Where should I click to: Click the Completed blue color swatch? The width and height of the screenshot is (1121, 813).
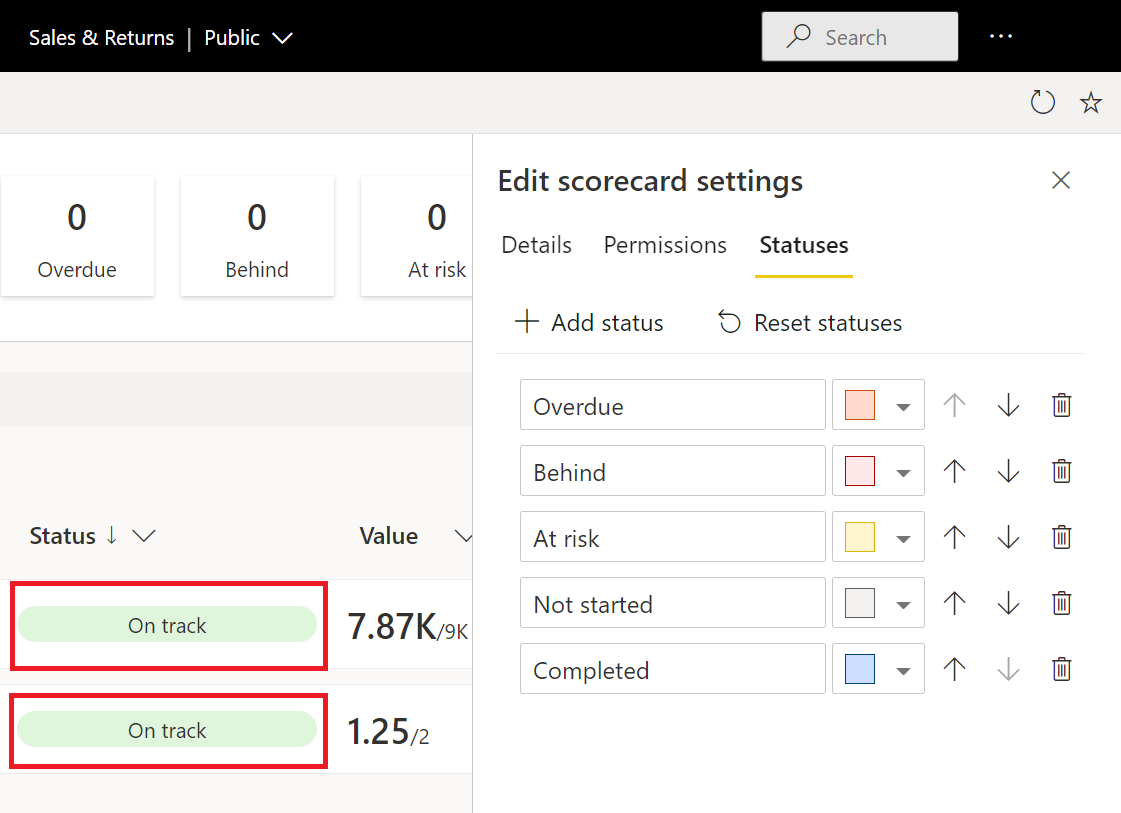point(859,669)
